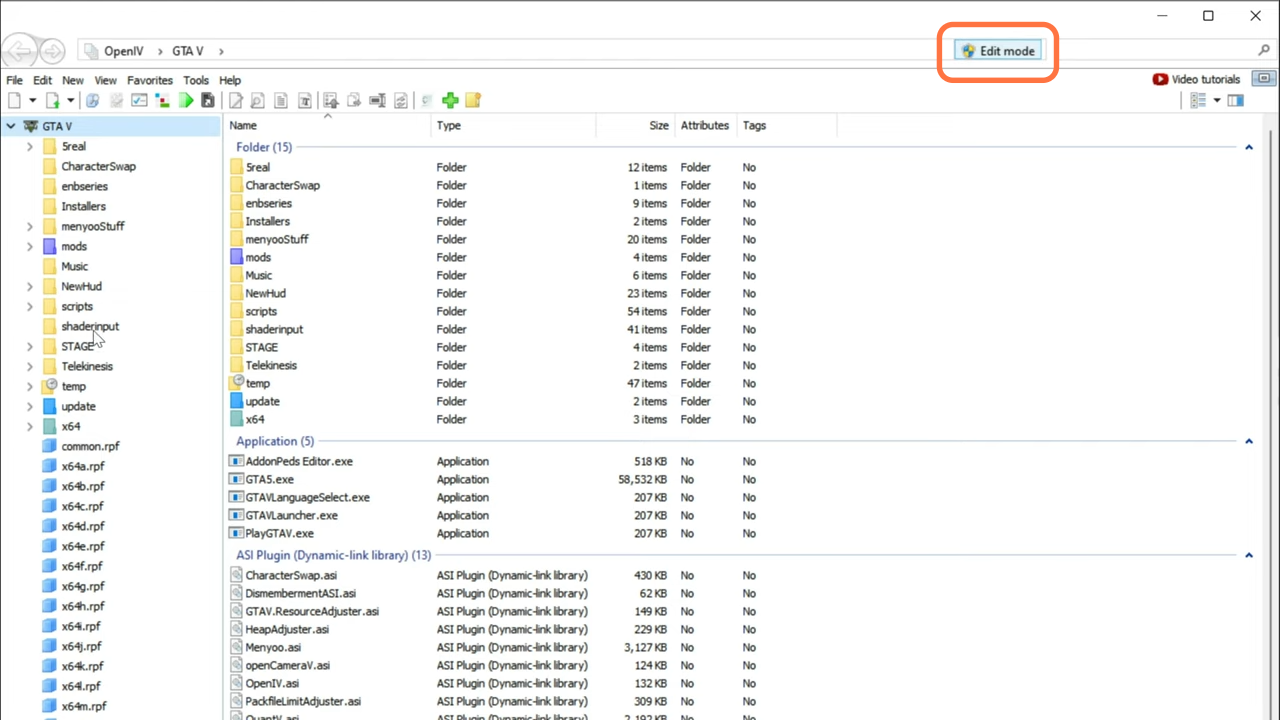Click the new file with green plus icon
The width and height of the screenshot is (1280, 720).
(x=53, y=100)
